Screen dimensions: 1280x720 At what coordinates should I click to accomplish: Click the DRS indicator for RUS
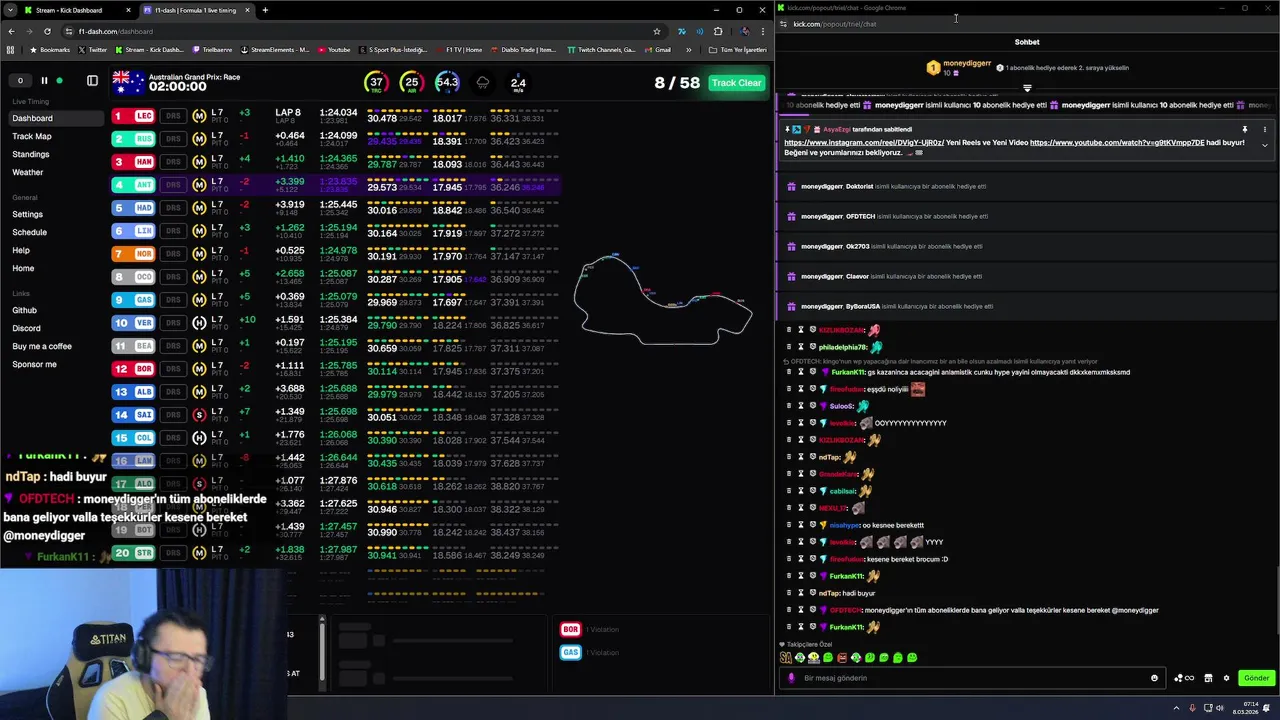pos(173,139)
